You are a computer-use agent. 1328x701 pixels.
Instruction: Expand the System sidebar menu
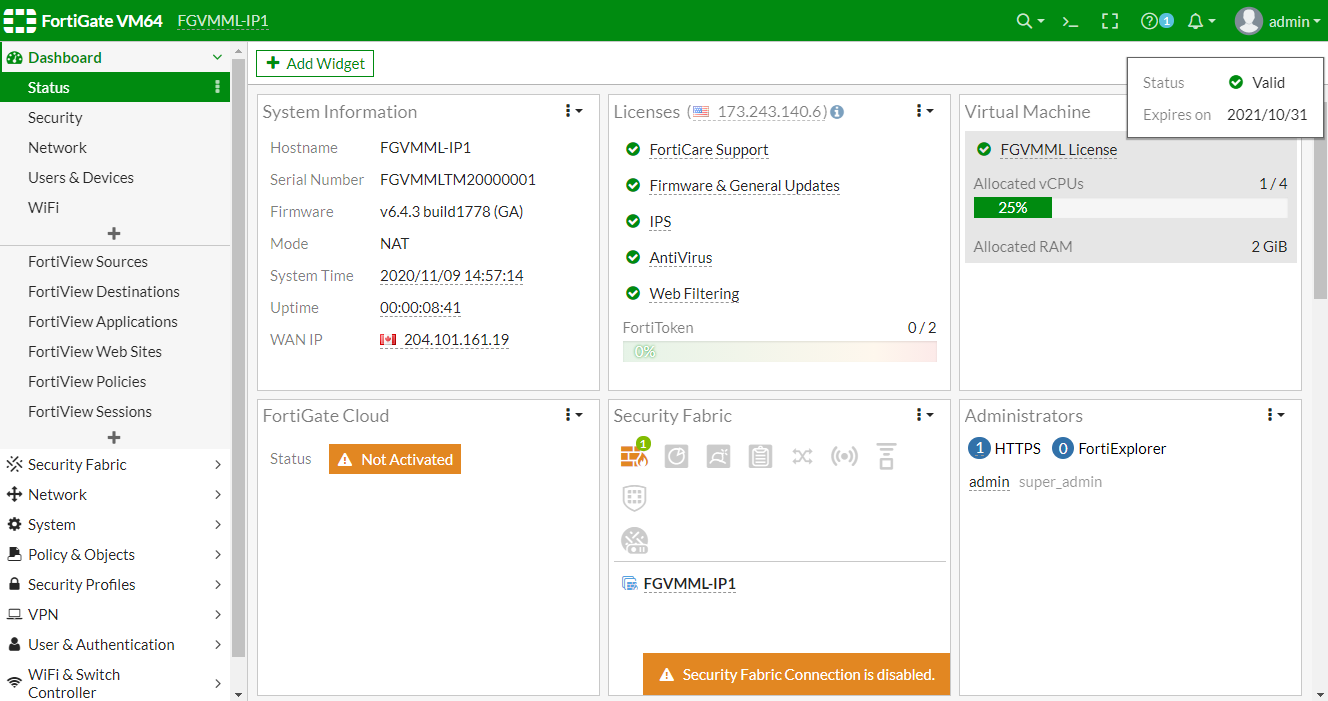pyautogui.click(x=115, y=524)
